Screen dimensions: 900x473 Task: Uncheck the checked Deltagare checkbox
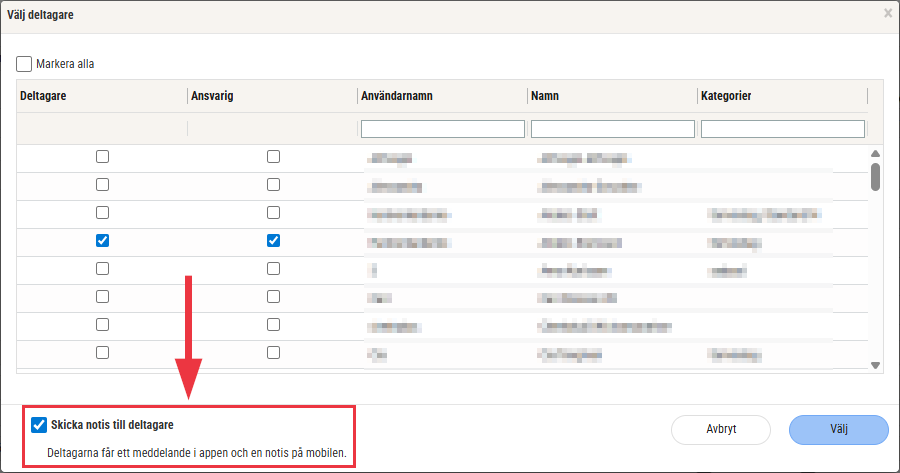coord(102,241)
